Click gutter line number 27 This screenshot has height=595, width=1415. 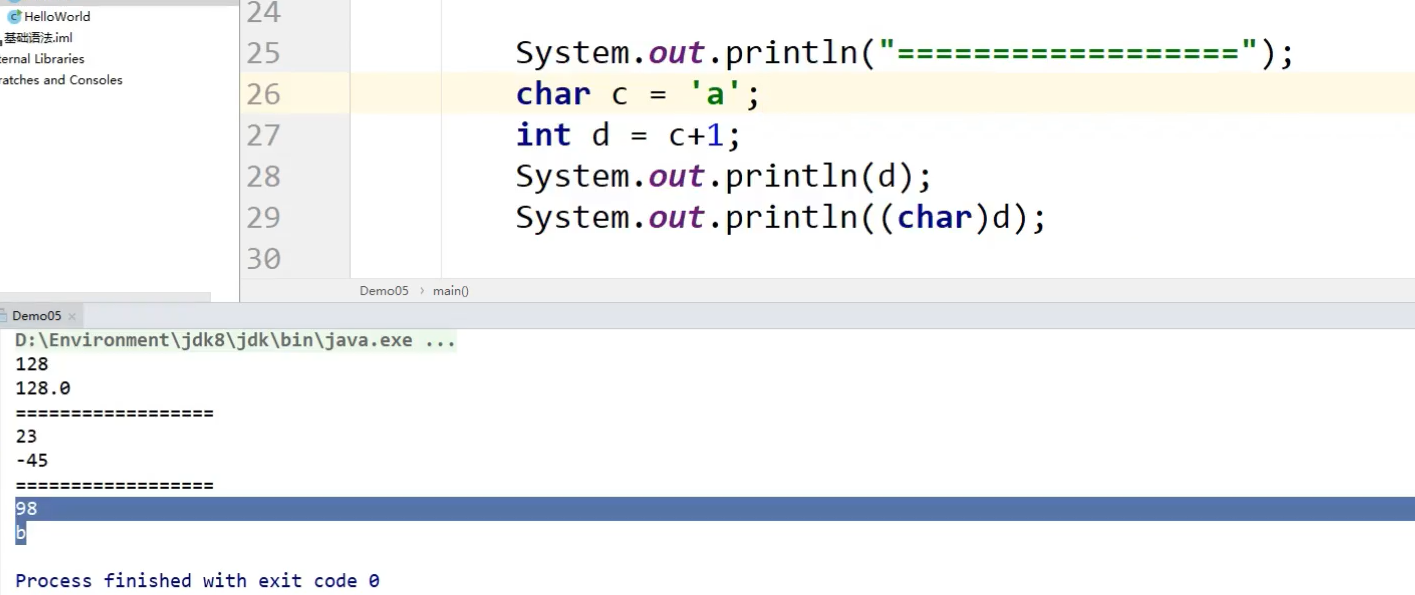click(x=263, y=135)
